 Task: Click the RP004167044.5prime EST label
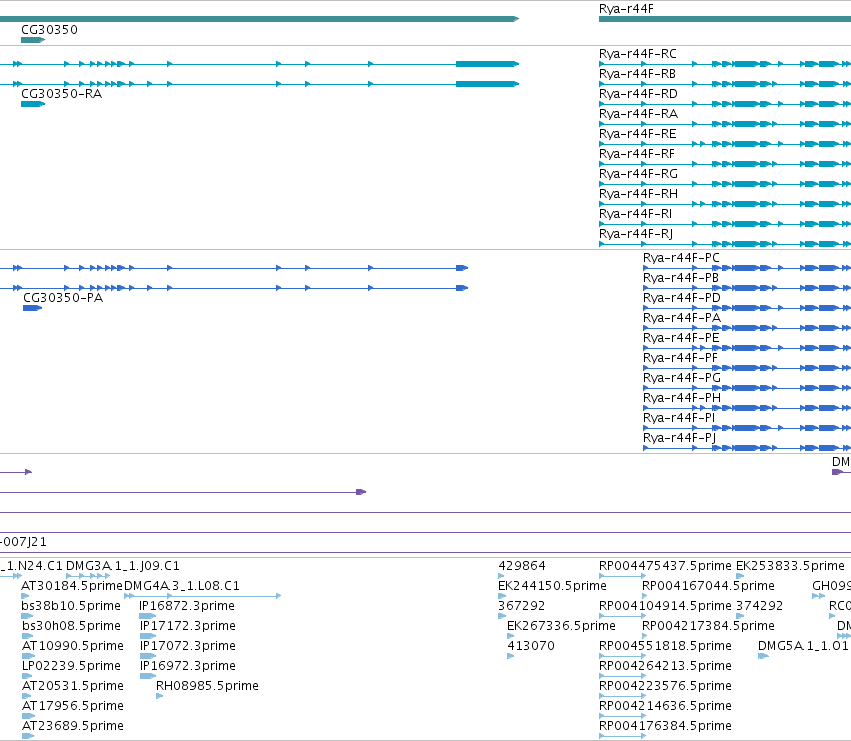(x=708, y=586)
